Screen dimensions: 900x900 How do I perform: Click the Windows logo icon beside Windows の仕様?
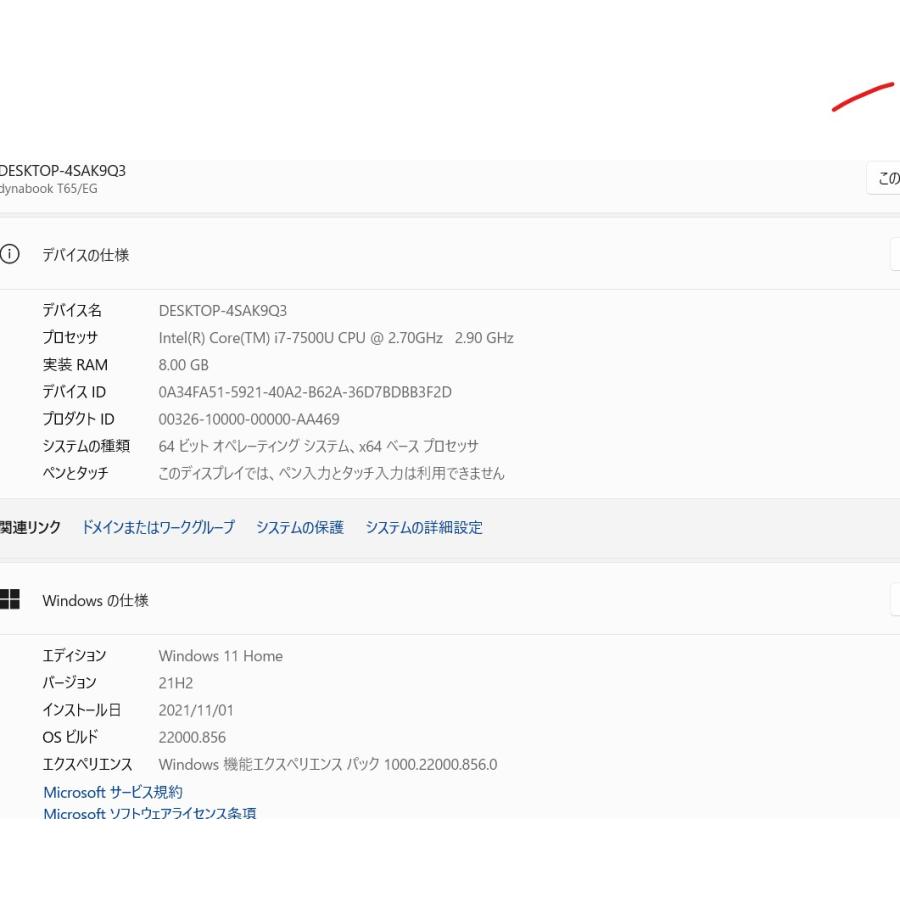coord(10,600)
